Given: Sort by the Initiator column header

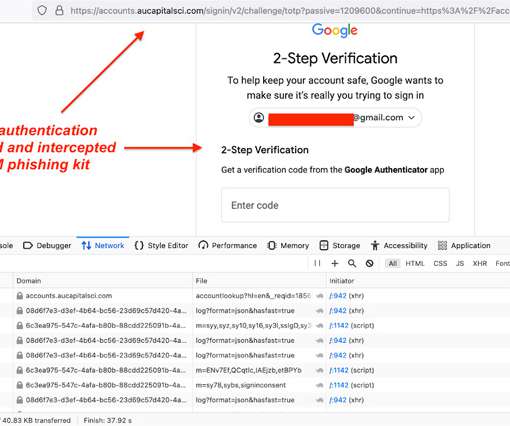Looking at the screenshot, I should pyautogui.click(x=418, y=281).
